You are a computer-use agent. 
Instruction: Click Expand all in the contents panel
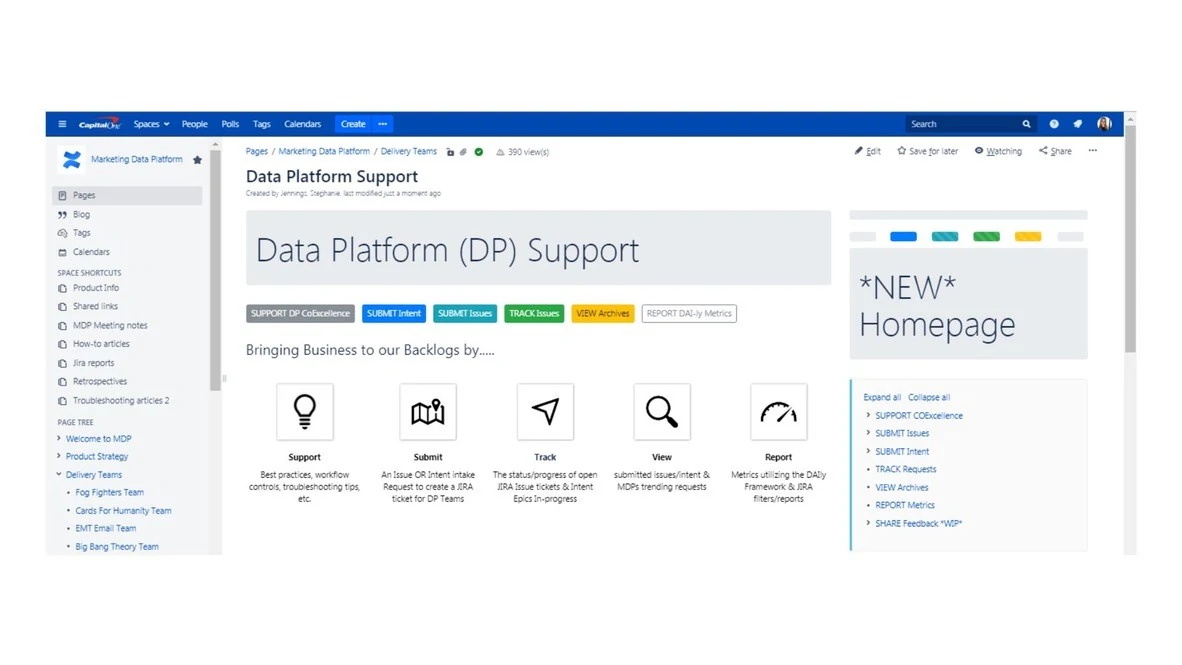click(882, 397)
